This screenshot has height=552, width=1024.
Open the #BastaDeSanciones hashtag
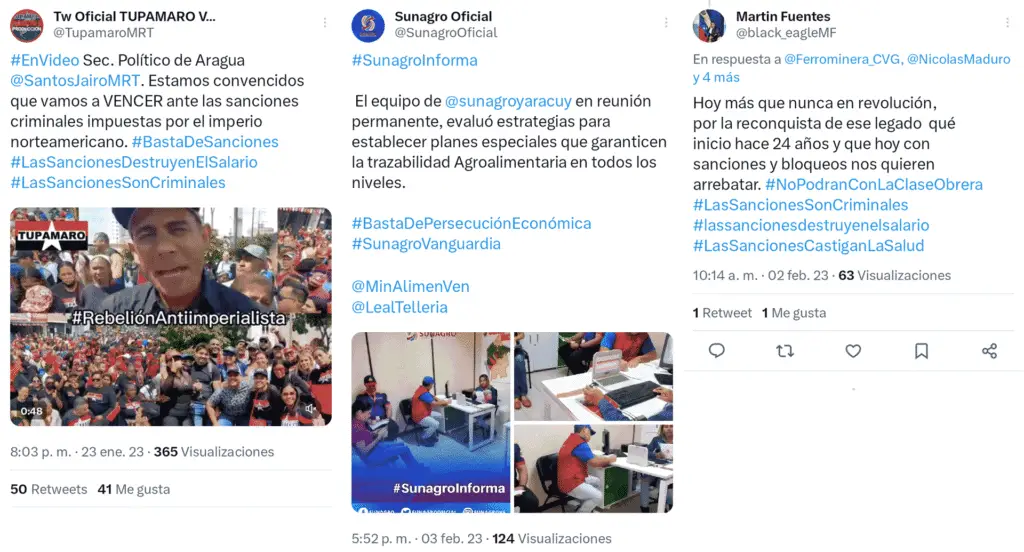[205, 142]
